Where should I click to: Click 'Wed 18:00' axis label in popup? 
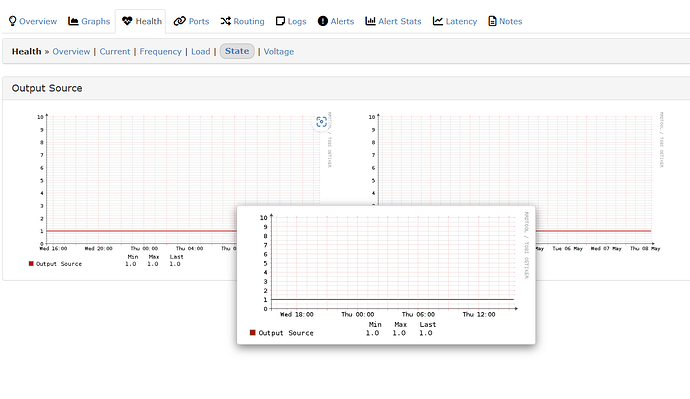coord(297,315)
